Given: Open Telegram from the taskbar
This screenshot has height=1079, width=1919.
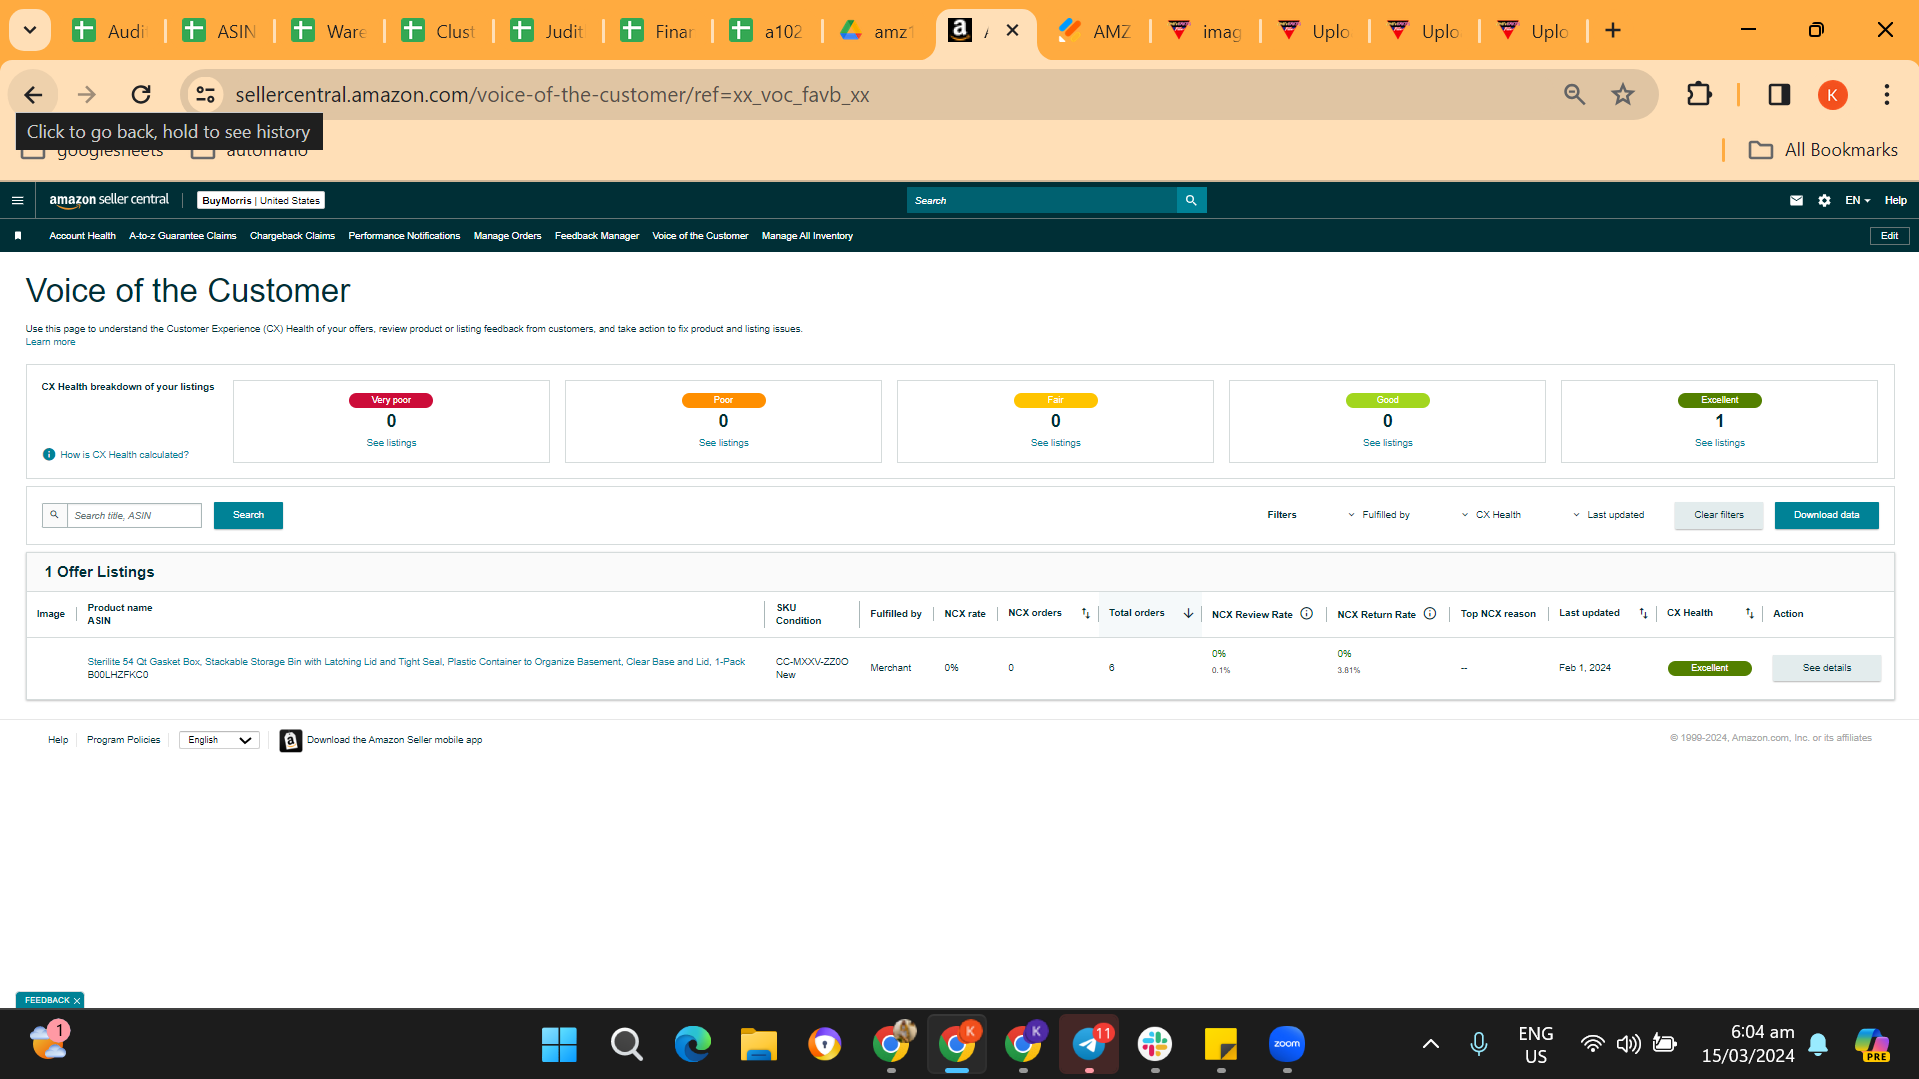Looking at the screenshot, I should coord(1089,1045).
